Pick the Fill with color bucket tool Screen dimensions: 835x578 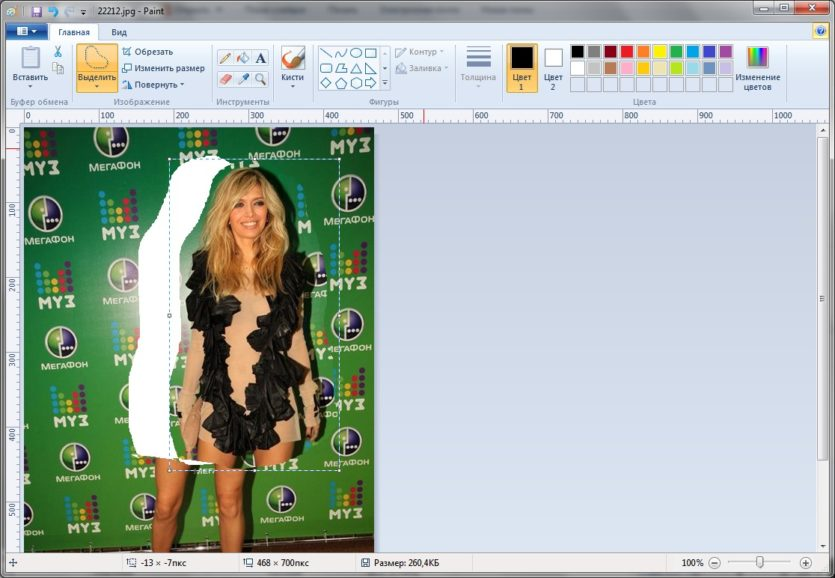[x=242, y=58]
